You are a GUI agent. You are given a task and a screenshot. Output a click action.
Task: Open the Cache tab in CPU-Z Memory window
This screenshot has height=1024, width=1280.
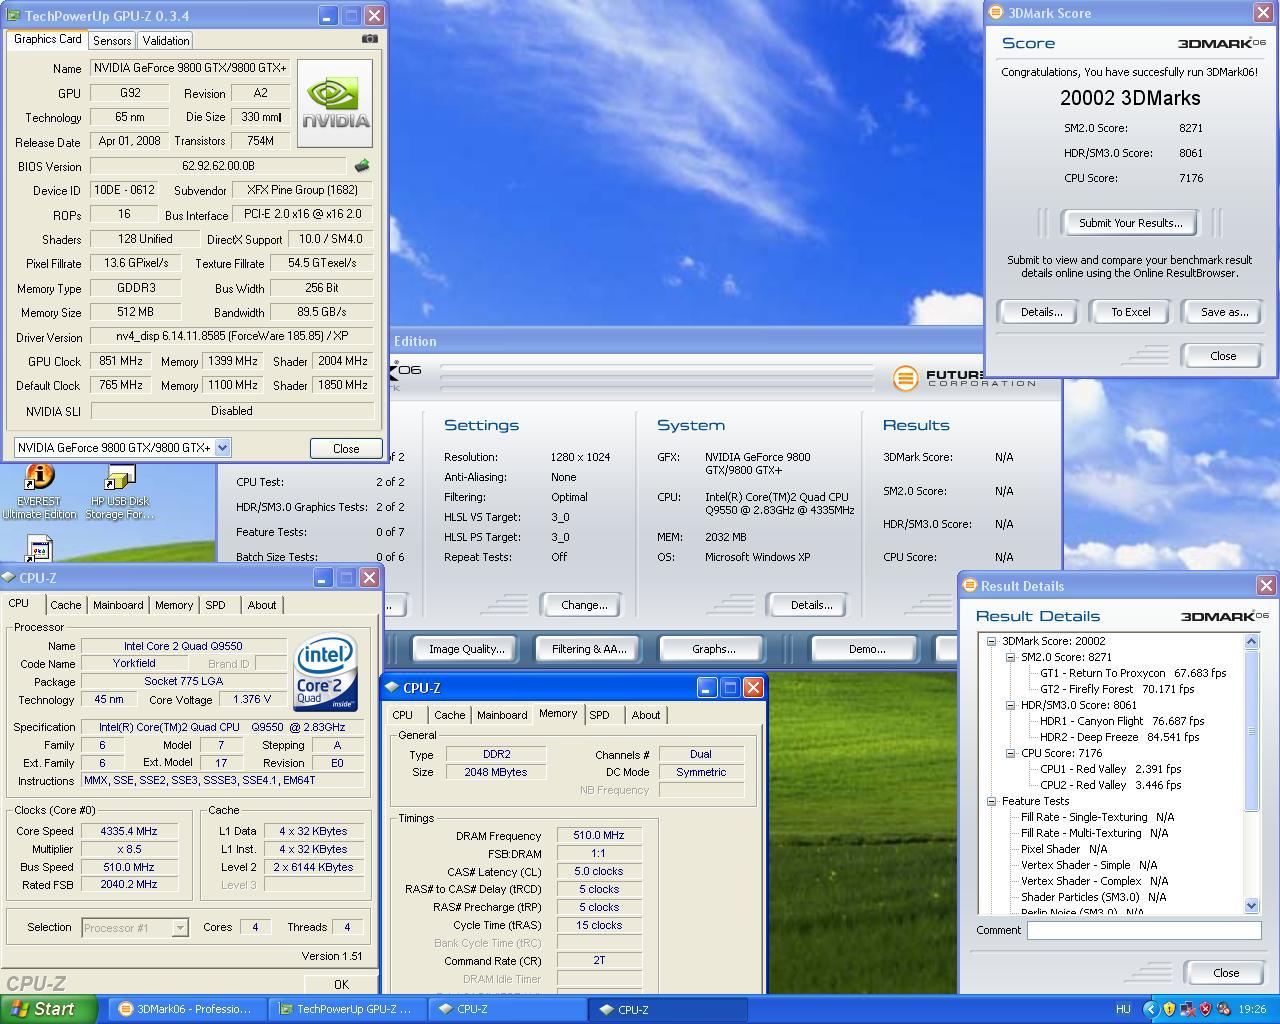[x=449, y=715]
